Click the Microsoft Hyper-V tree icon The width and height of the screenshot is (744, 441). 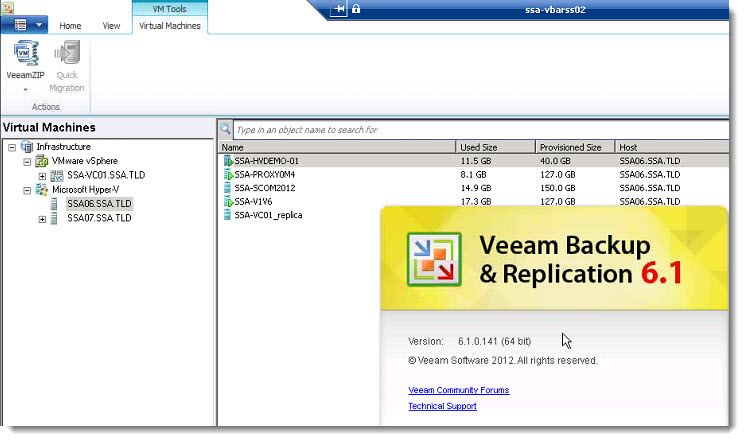pos(42,189)
